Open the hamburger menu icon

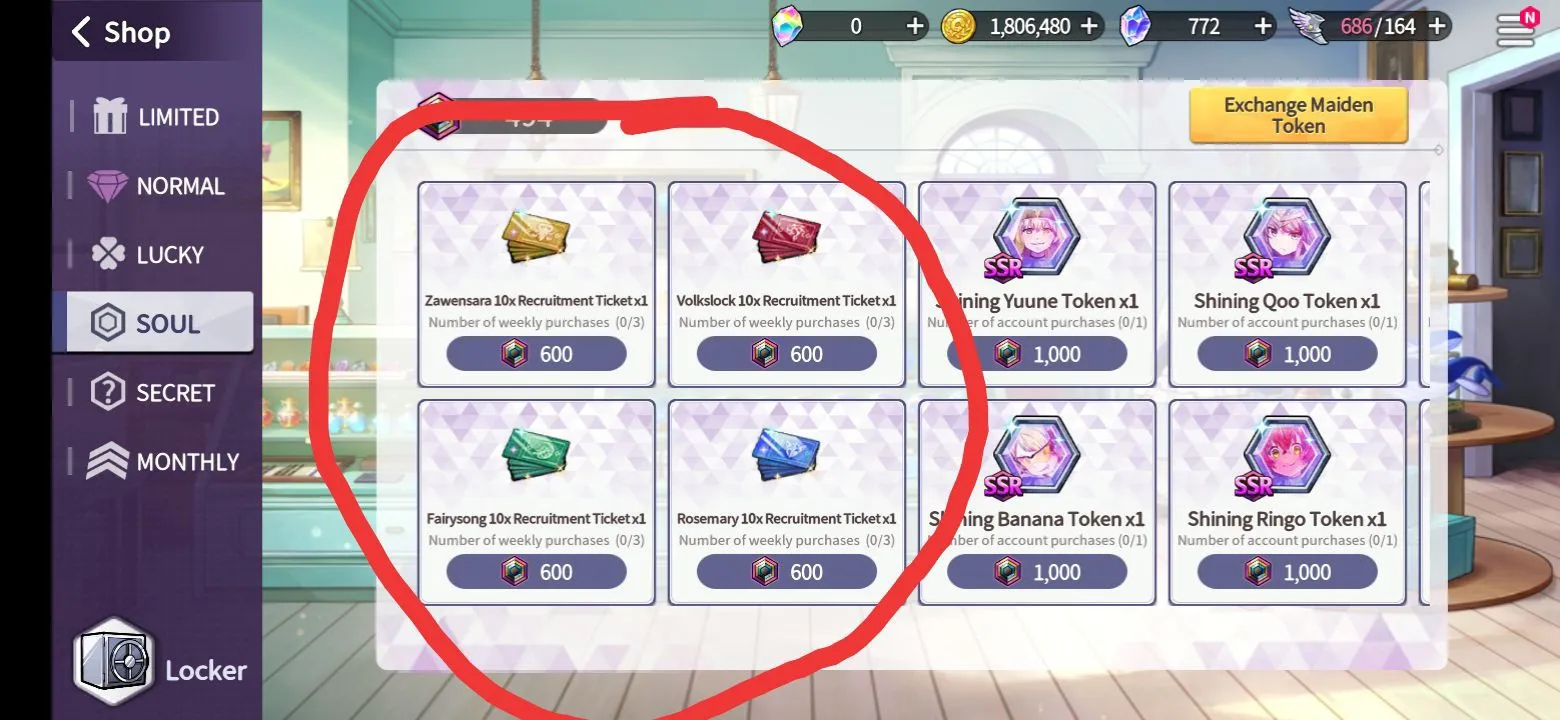point(1515,29)
